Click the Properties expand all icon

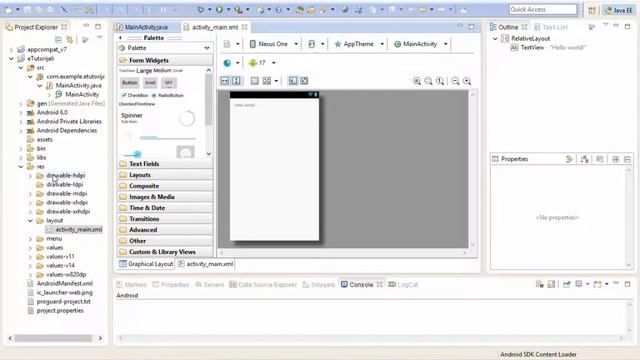coord(616,159)
